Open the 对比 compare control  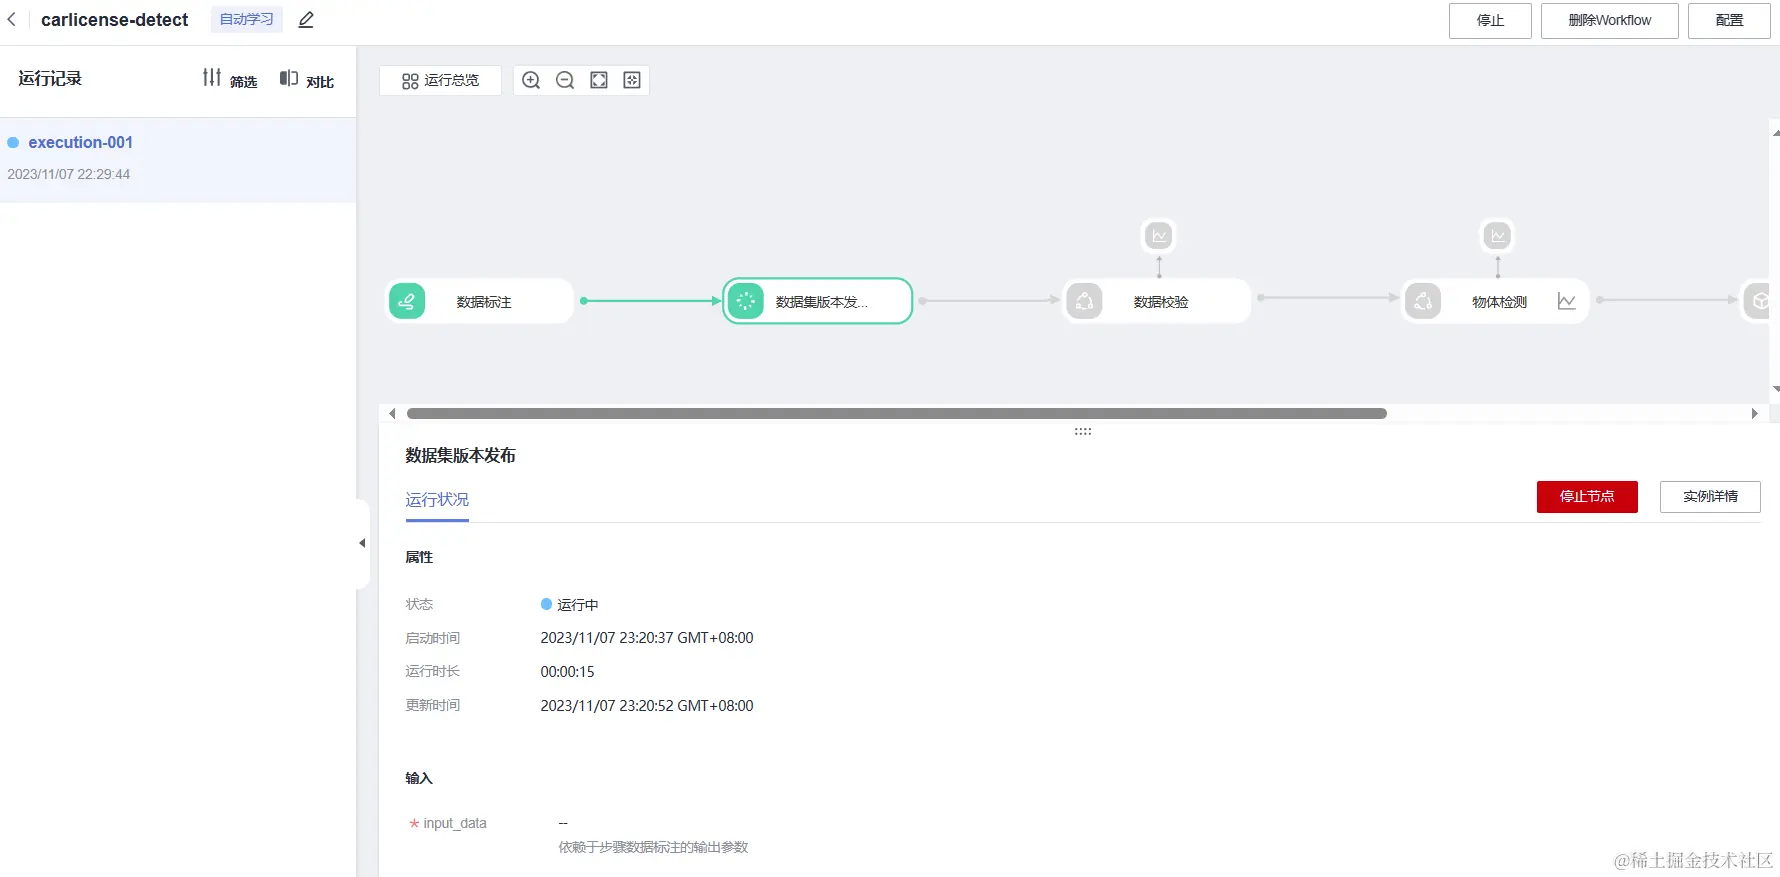[307, 79]
